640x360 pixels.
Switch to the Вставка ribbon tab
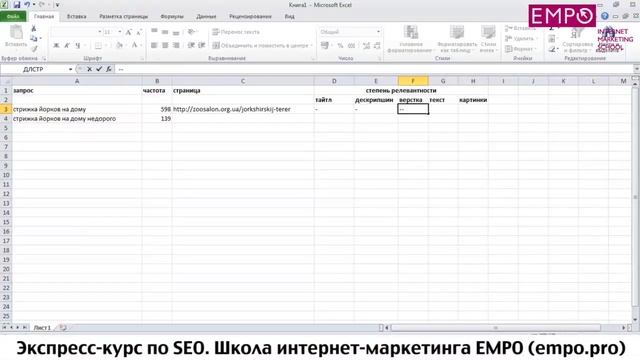[76, 16]
